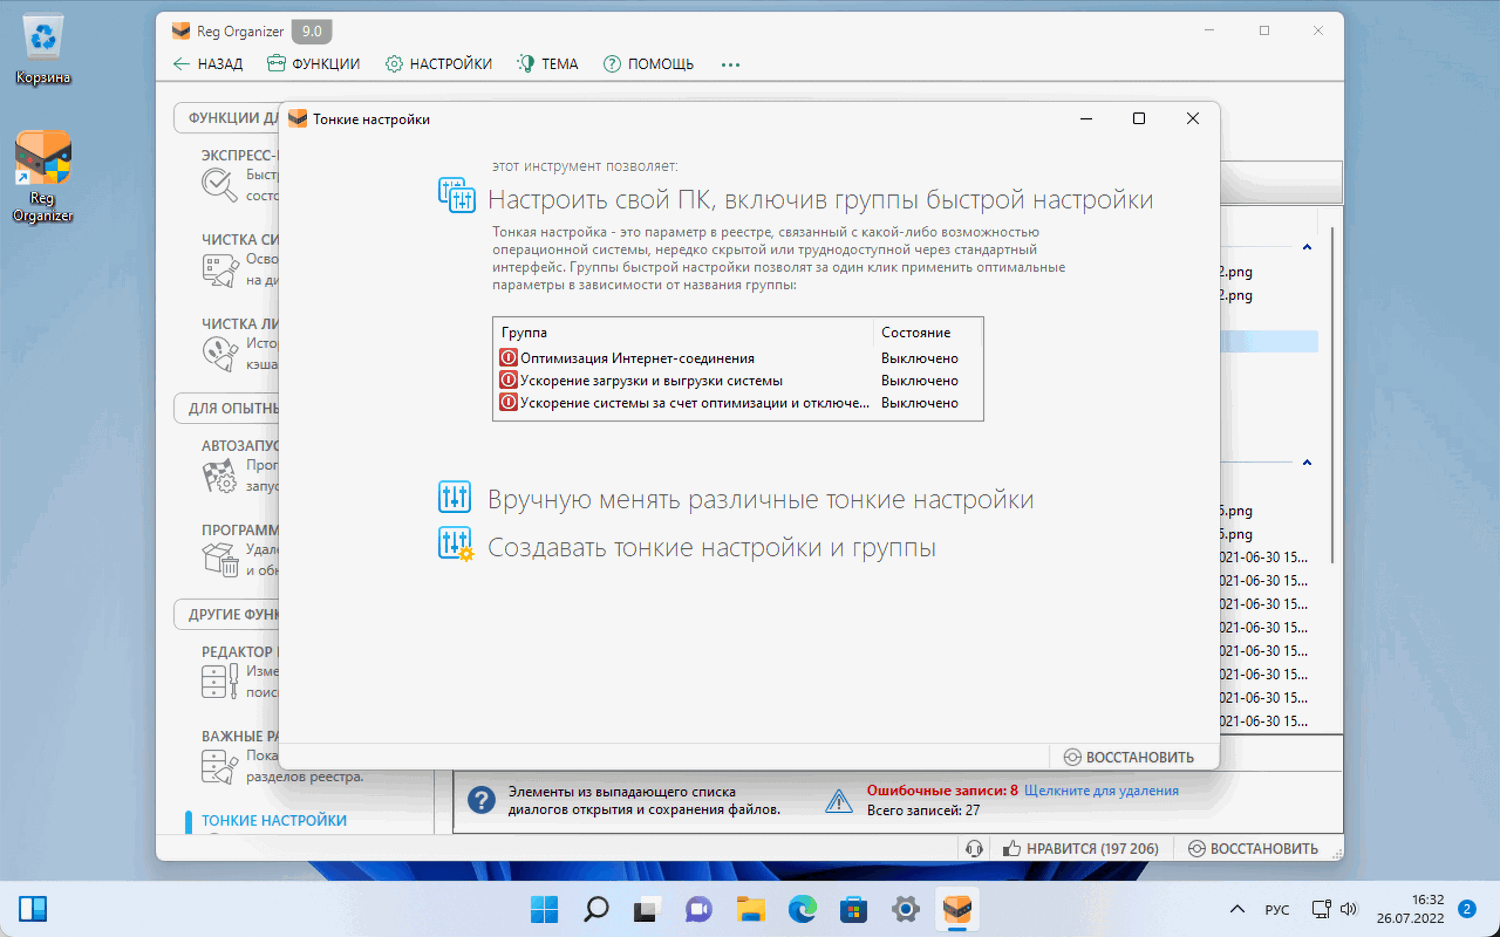Click ВОССТАНОВИТЬ in the main window status bar
Image resolution: width=1500 pixels, height=937 pixels.
pyautogui.click(x=1253, y=848)
